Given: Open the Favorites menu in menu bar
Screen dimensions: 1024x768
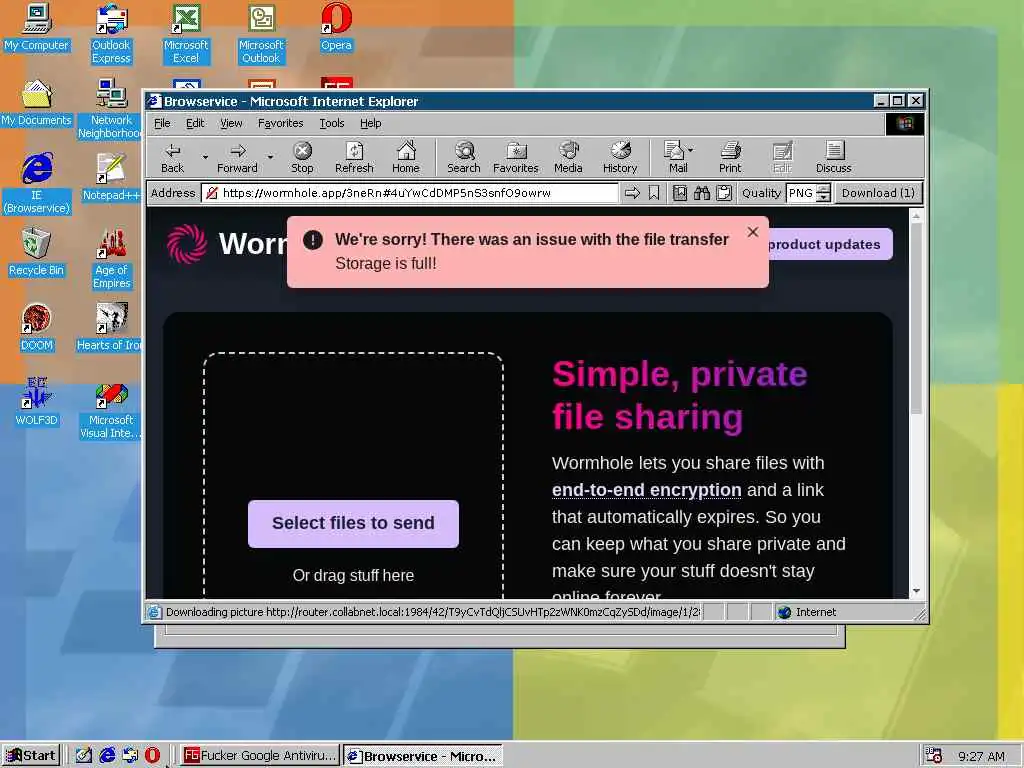Looking at the screenshot, I should tap(280, 123).
